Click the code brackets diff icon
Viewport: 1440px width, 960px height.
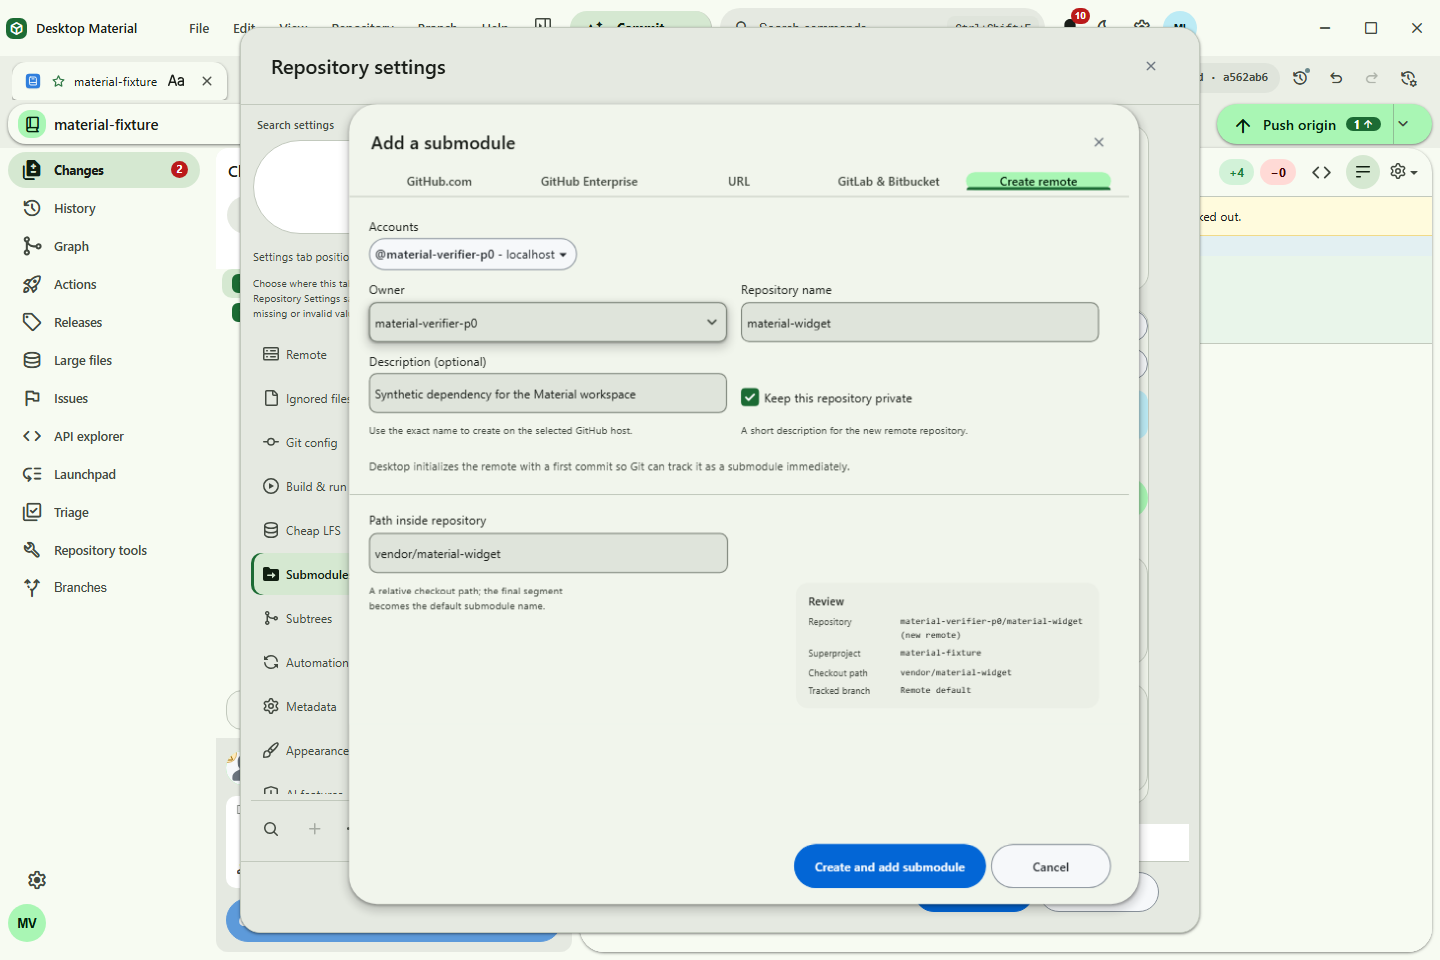pyautogui.click(x=1321, y=172)
